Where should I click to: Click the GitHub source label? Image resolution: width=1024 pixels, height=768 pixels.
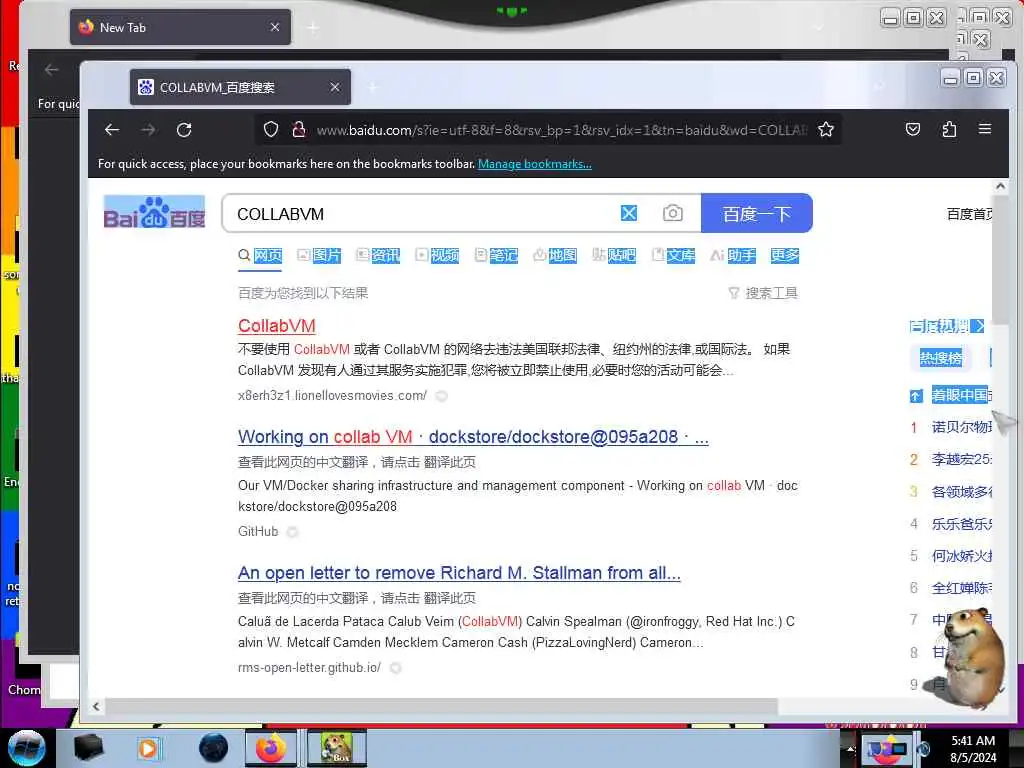point(258,532)
